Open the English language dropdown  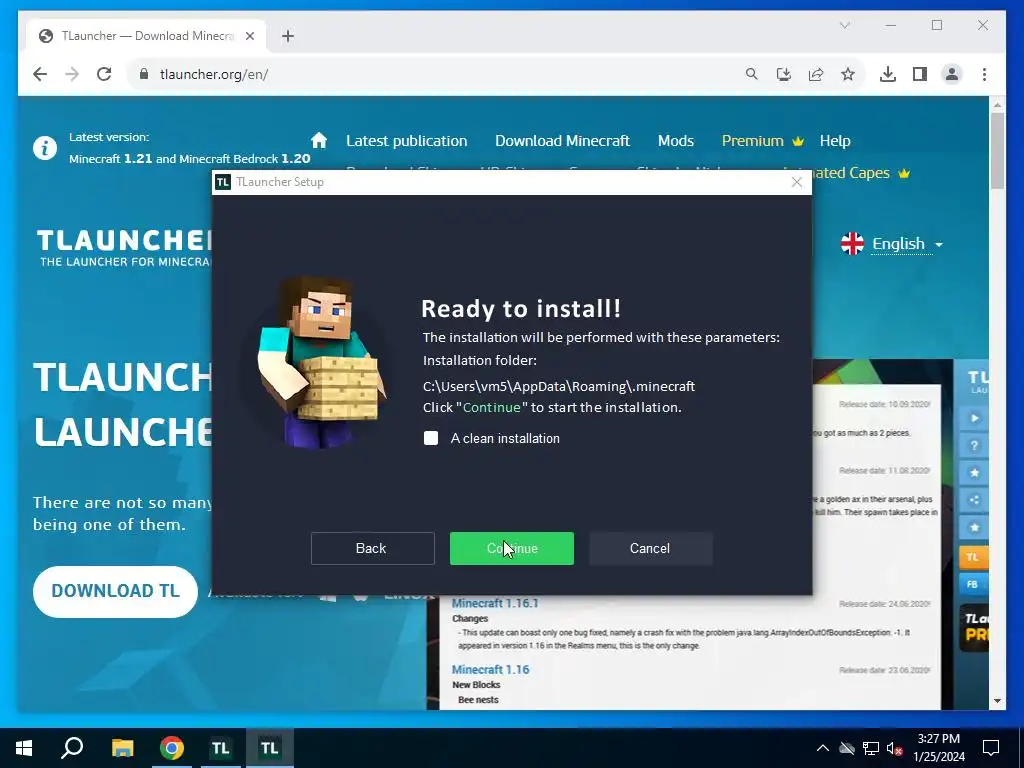point(907,244)
